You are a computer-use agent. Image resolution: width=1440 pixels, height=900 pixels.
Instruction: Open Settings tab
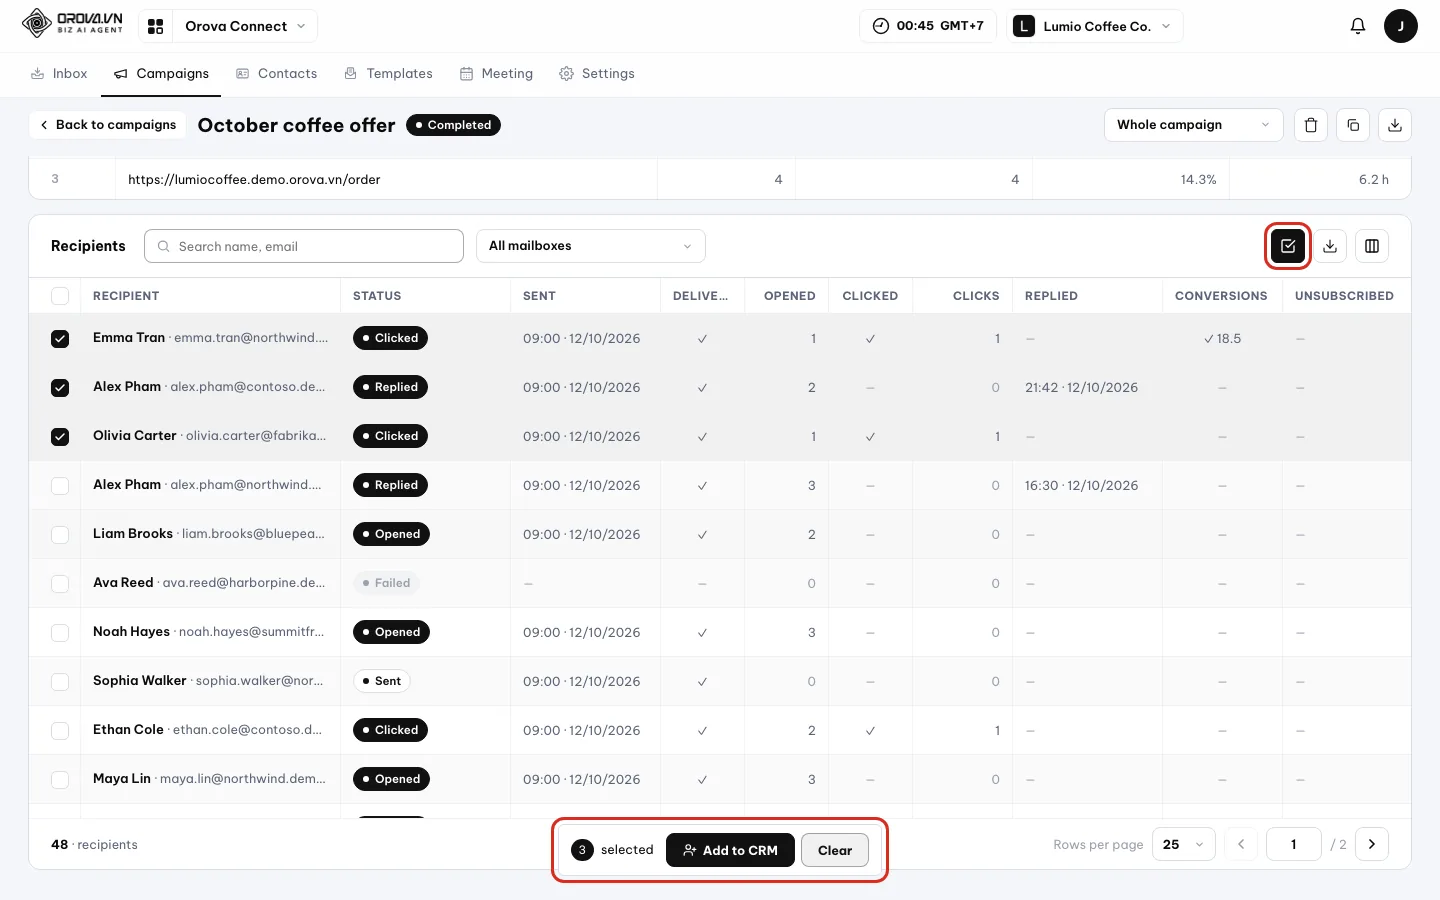coord(597,74)
